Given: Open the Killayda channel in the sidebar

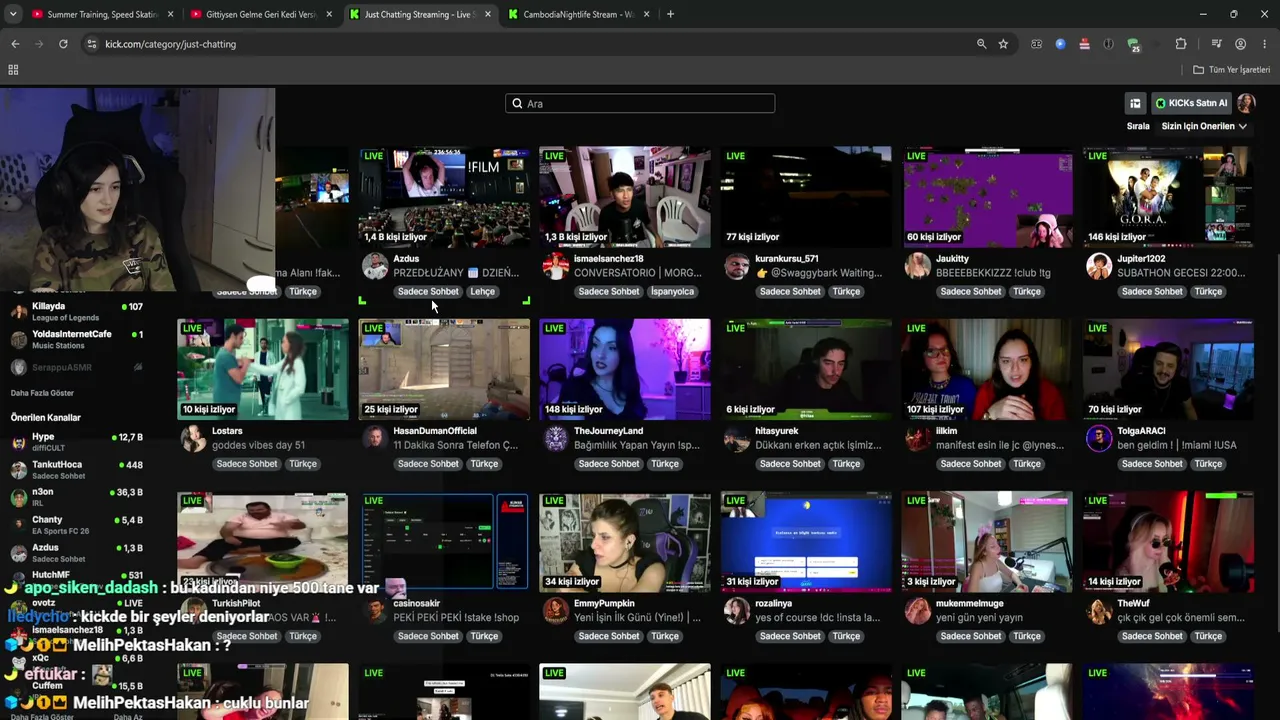Looking at the screenshot, I should pos(76,312).
